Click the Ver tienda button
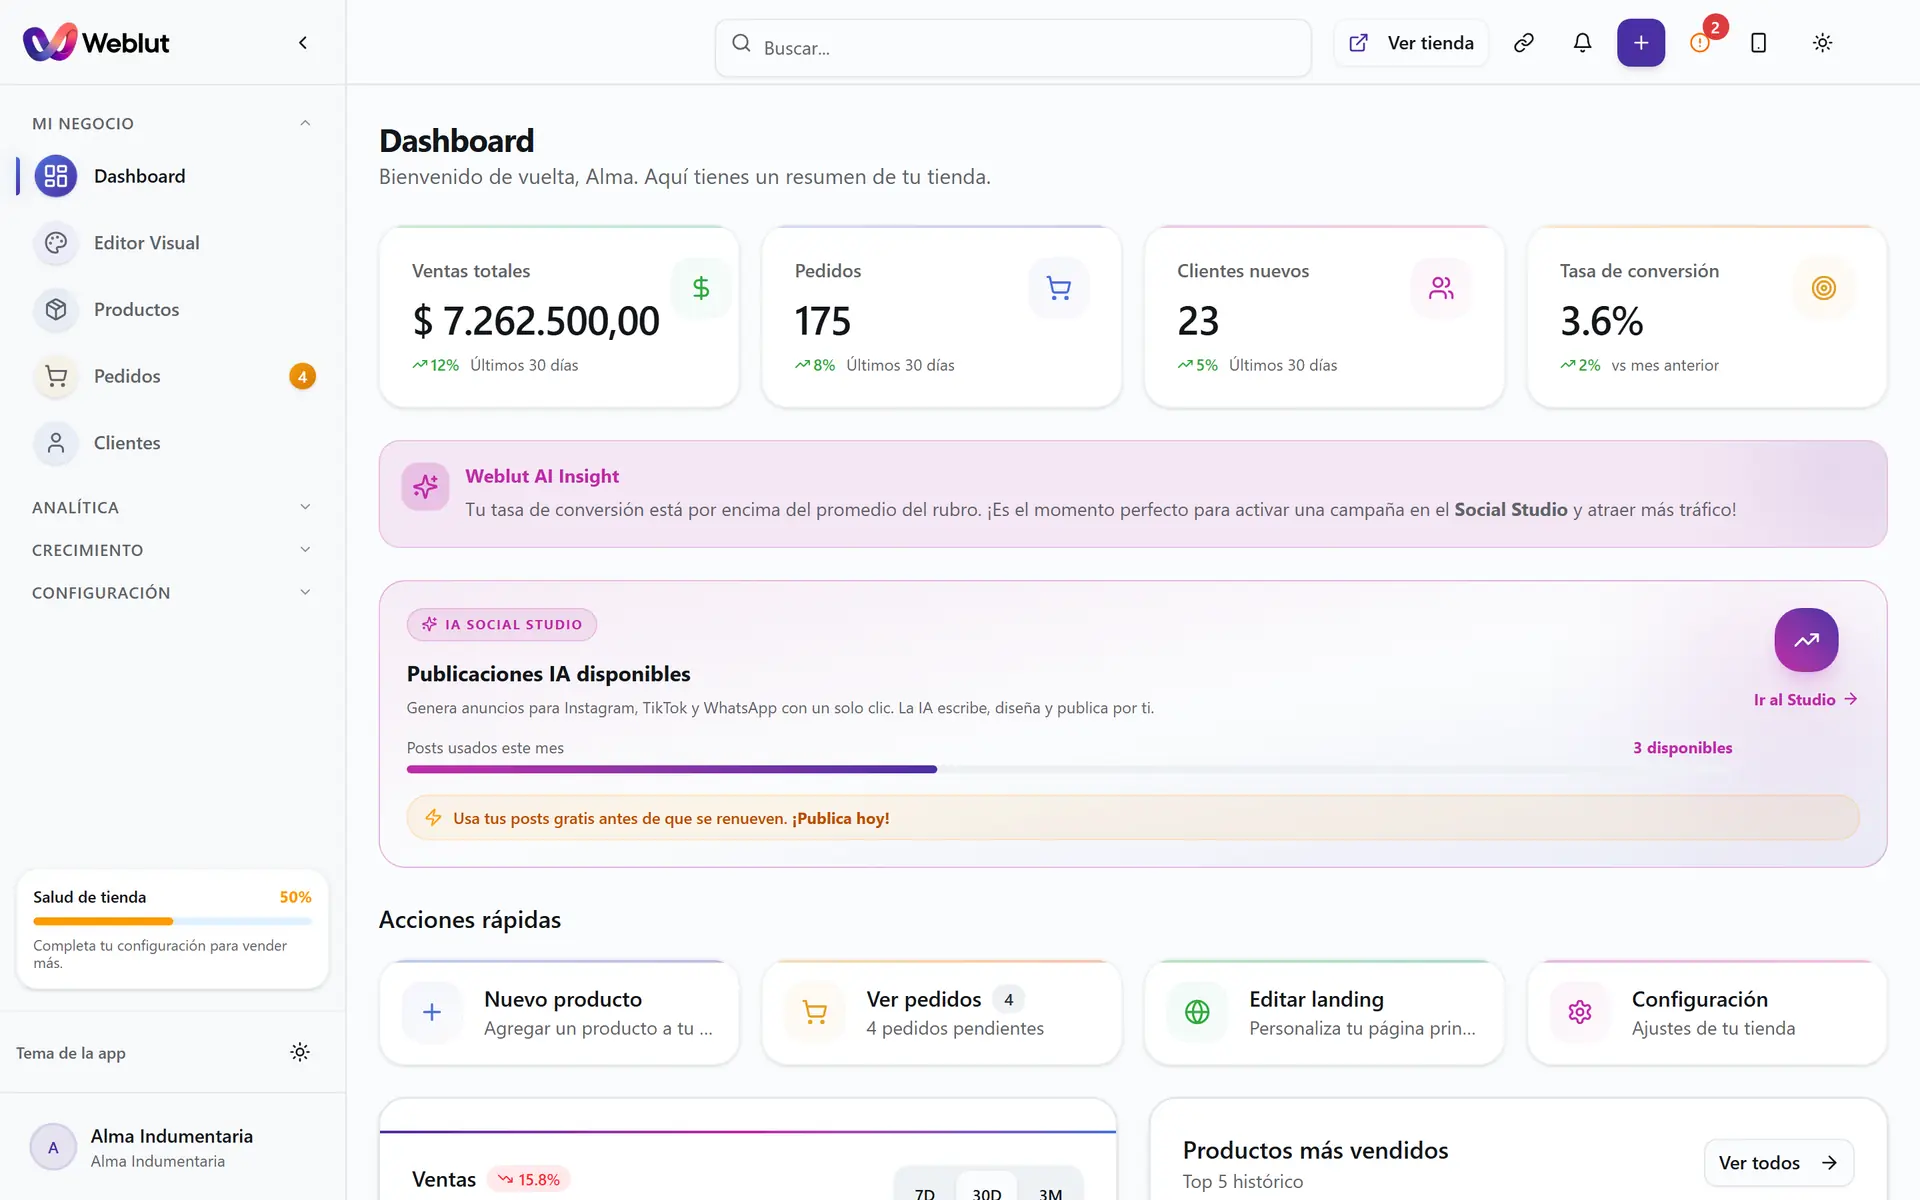The width and height of the screenshot is (1920, 1200). (x=1411, y=43)
